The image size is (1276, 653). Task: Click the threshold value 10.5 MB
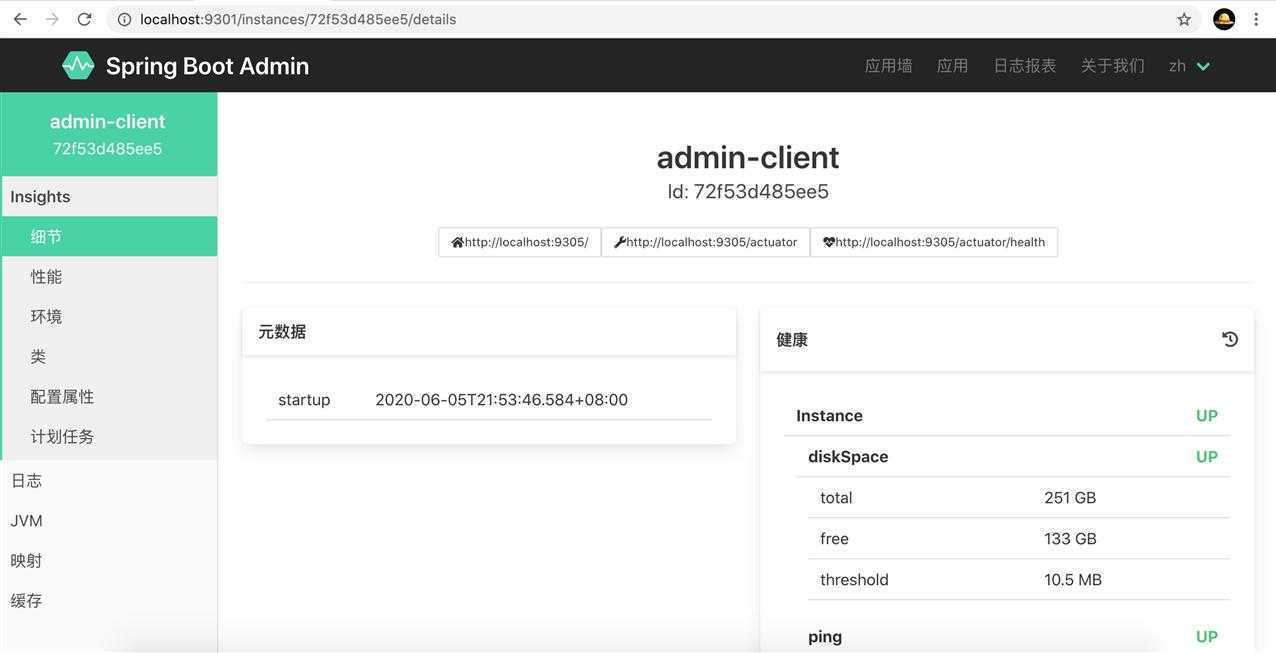[1073, 580]
